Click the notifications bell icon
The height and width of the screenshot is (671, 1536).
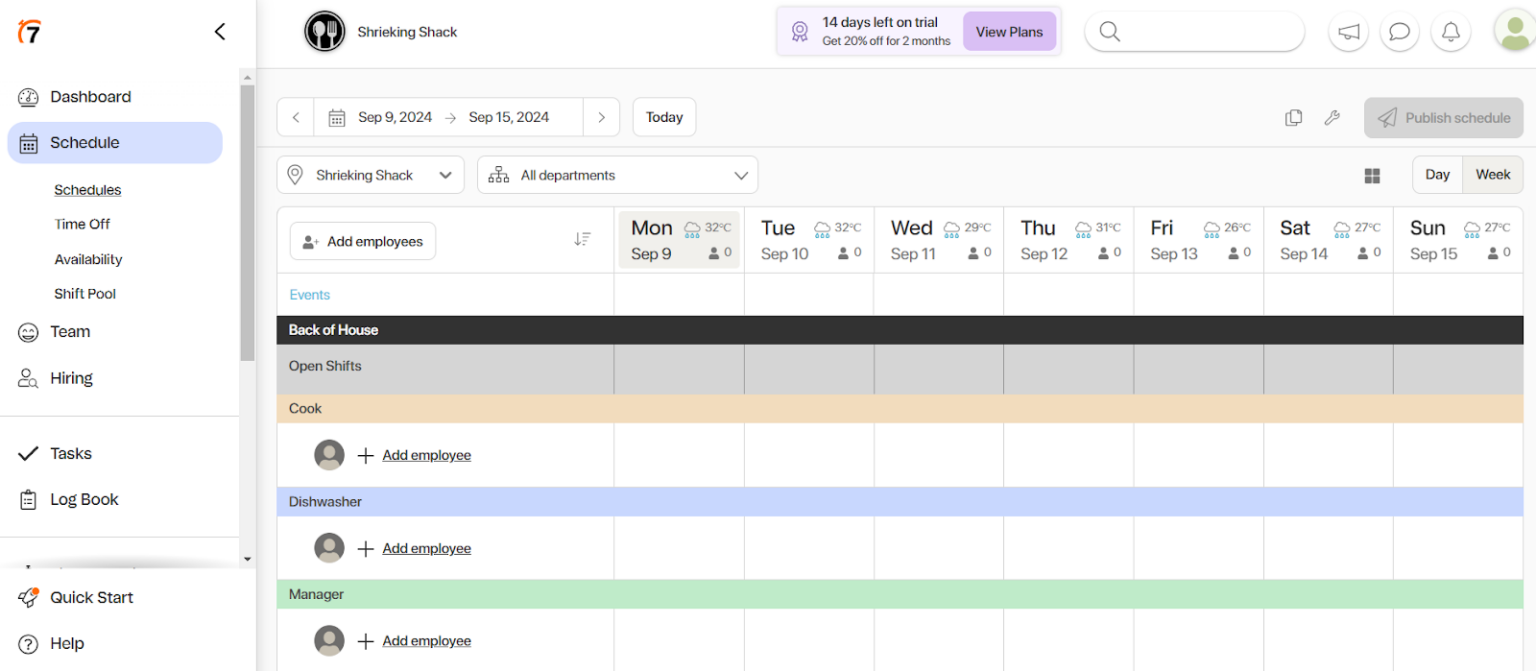(1451, 31)
